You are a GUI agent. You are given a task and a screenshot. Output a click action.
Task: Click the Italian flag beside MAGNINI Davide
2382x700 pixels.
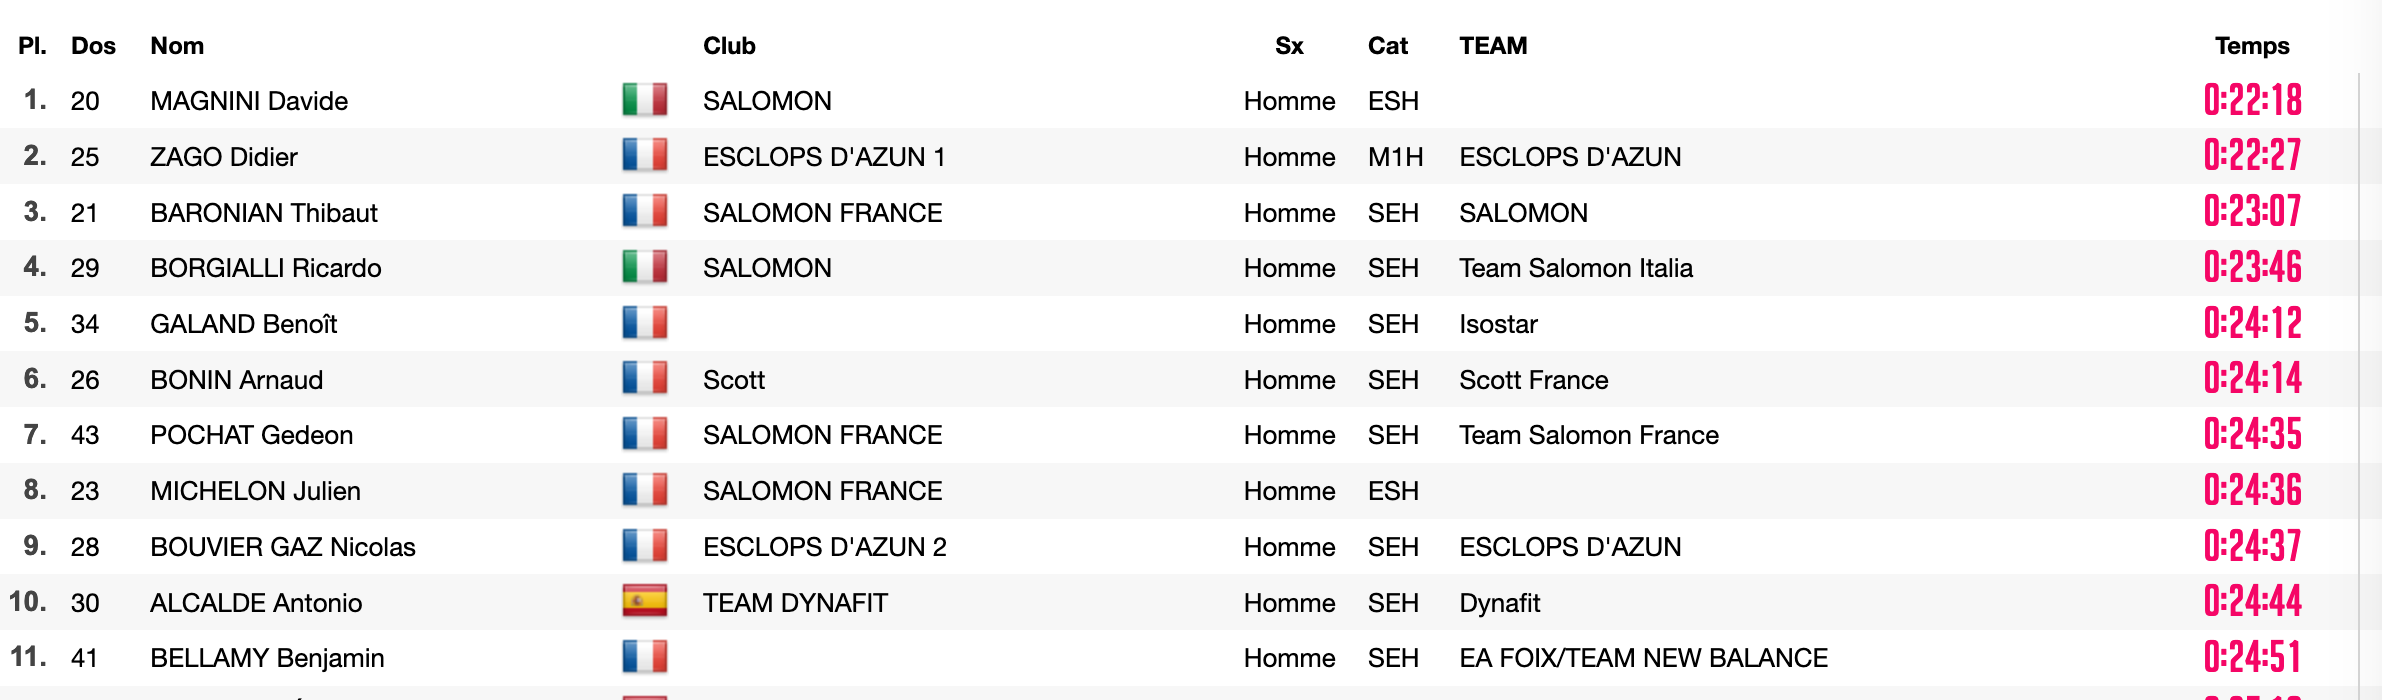pyautogui.click(x=644, y=100)
